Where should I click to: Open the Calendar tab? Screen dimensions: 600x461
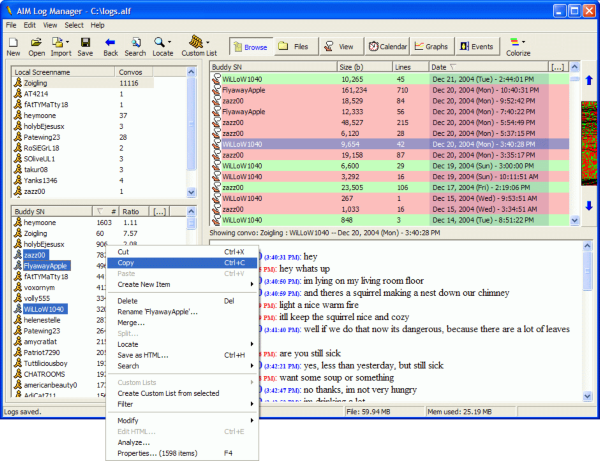coord(387,47)
